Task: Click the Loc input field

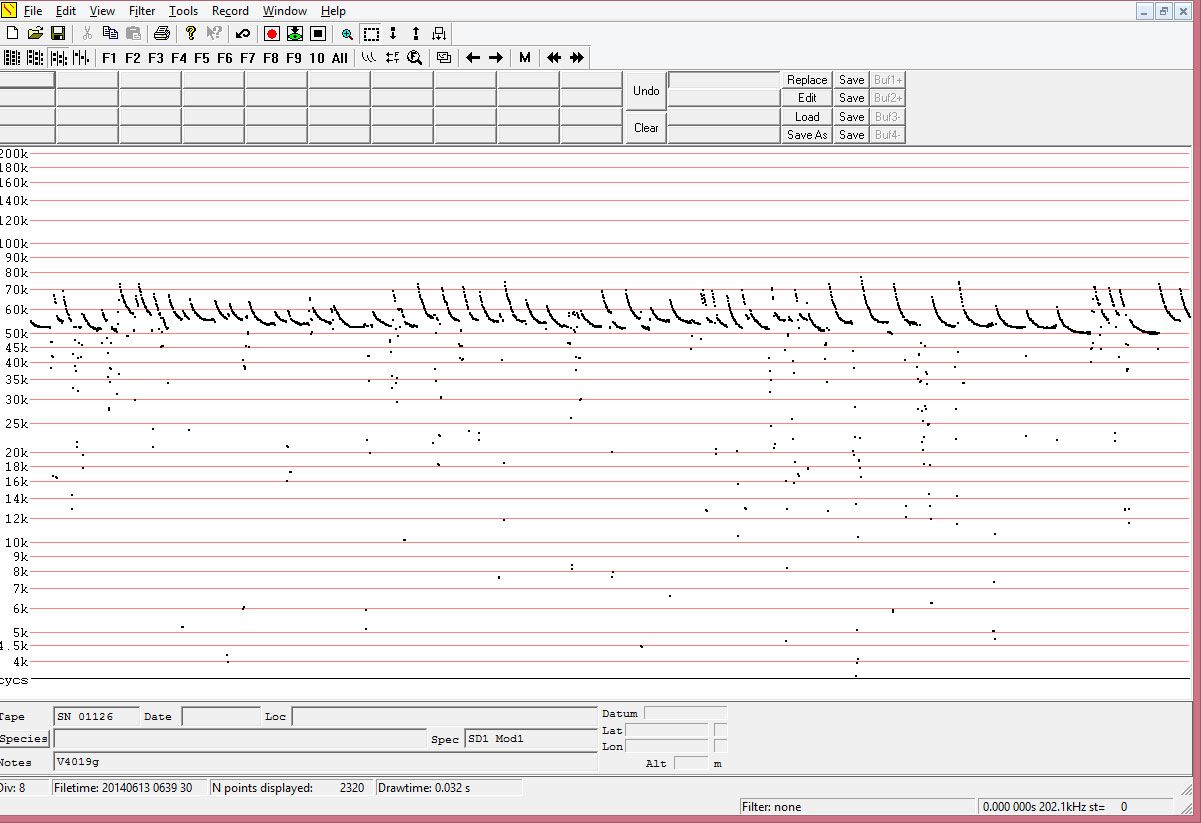Action: click(x=444, y=717)
